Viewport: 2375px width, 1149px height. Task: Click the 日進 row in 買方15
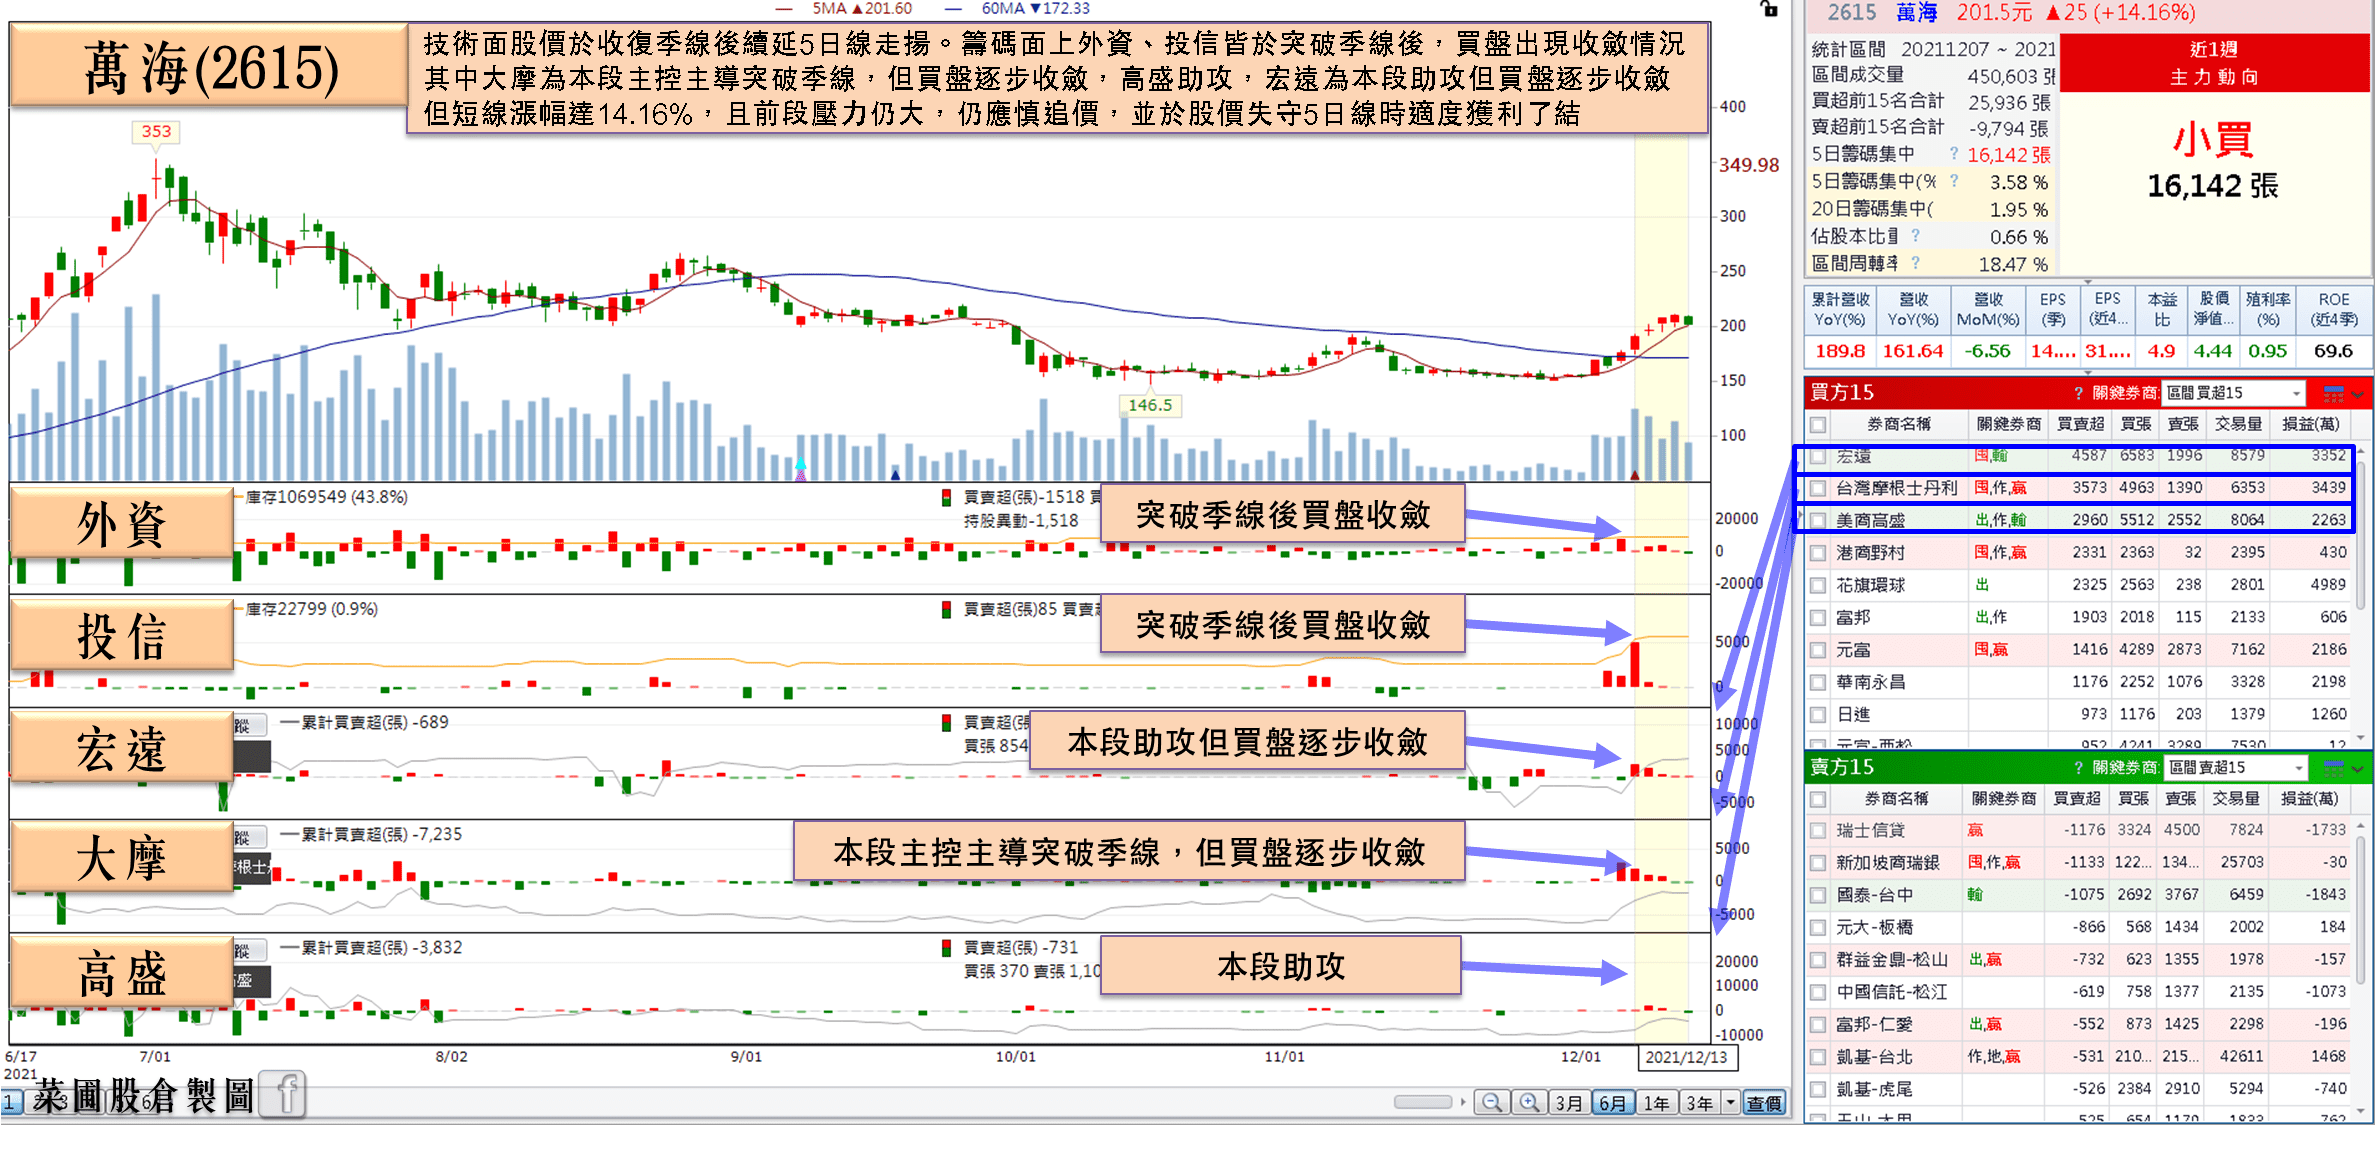[2080, 714]
